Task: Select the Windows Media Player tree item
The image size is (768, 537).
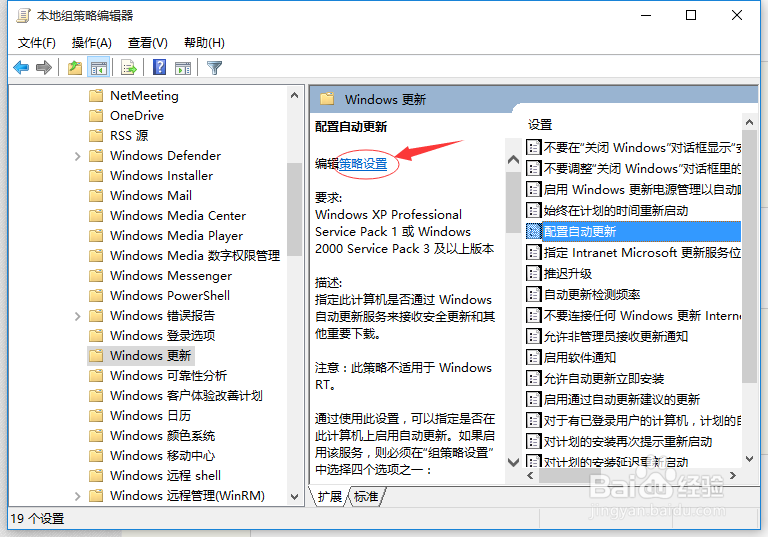Action: click(176, 236)
